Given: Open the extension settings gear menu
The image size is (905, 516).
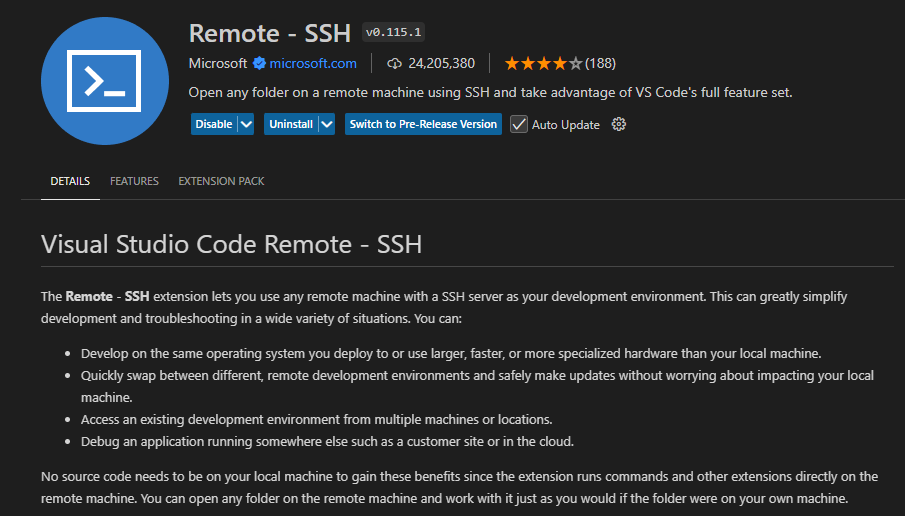Looking at the screenshot, I should tap(618, 124).
